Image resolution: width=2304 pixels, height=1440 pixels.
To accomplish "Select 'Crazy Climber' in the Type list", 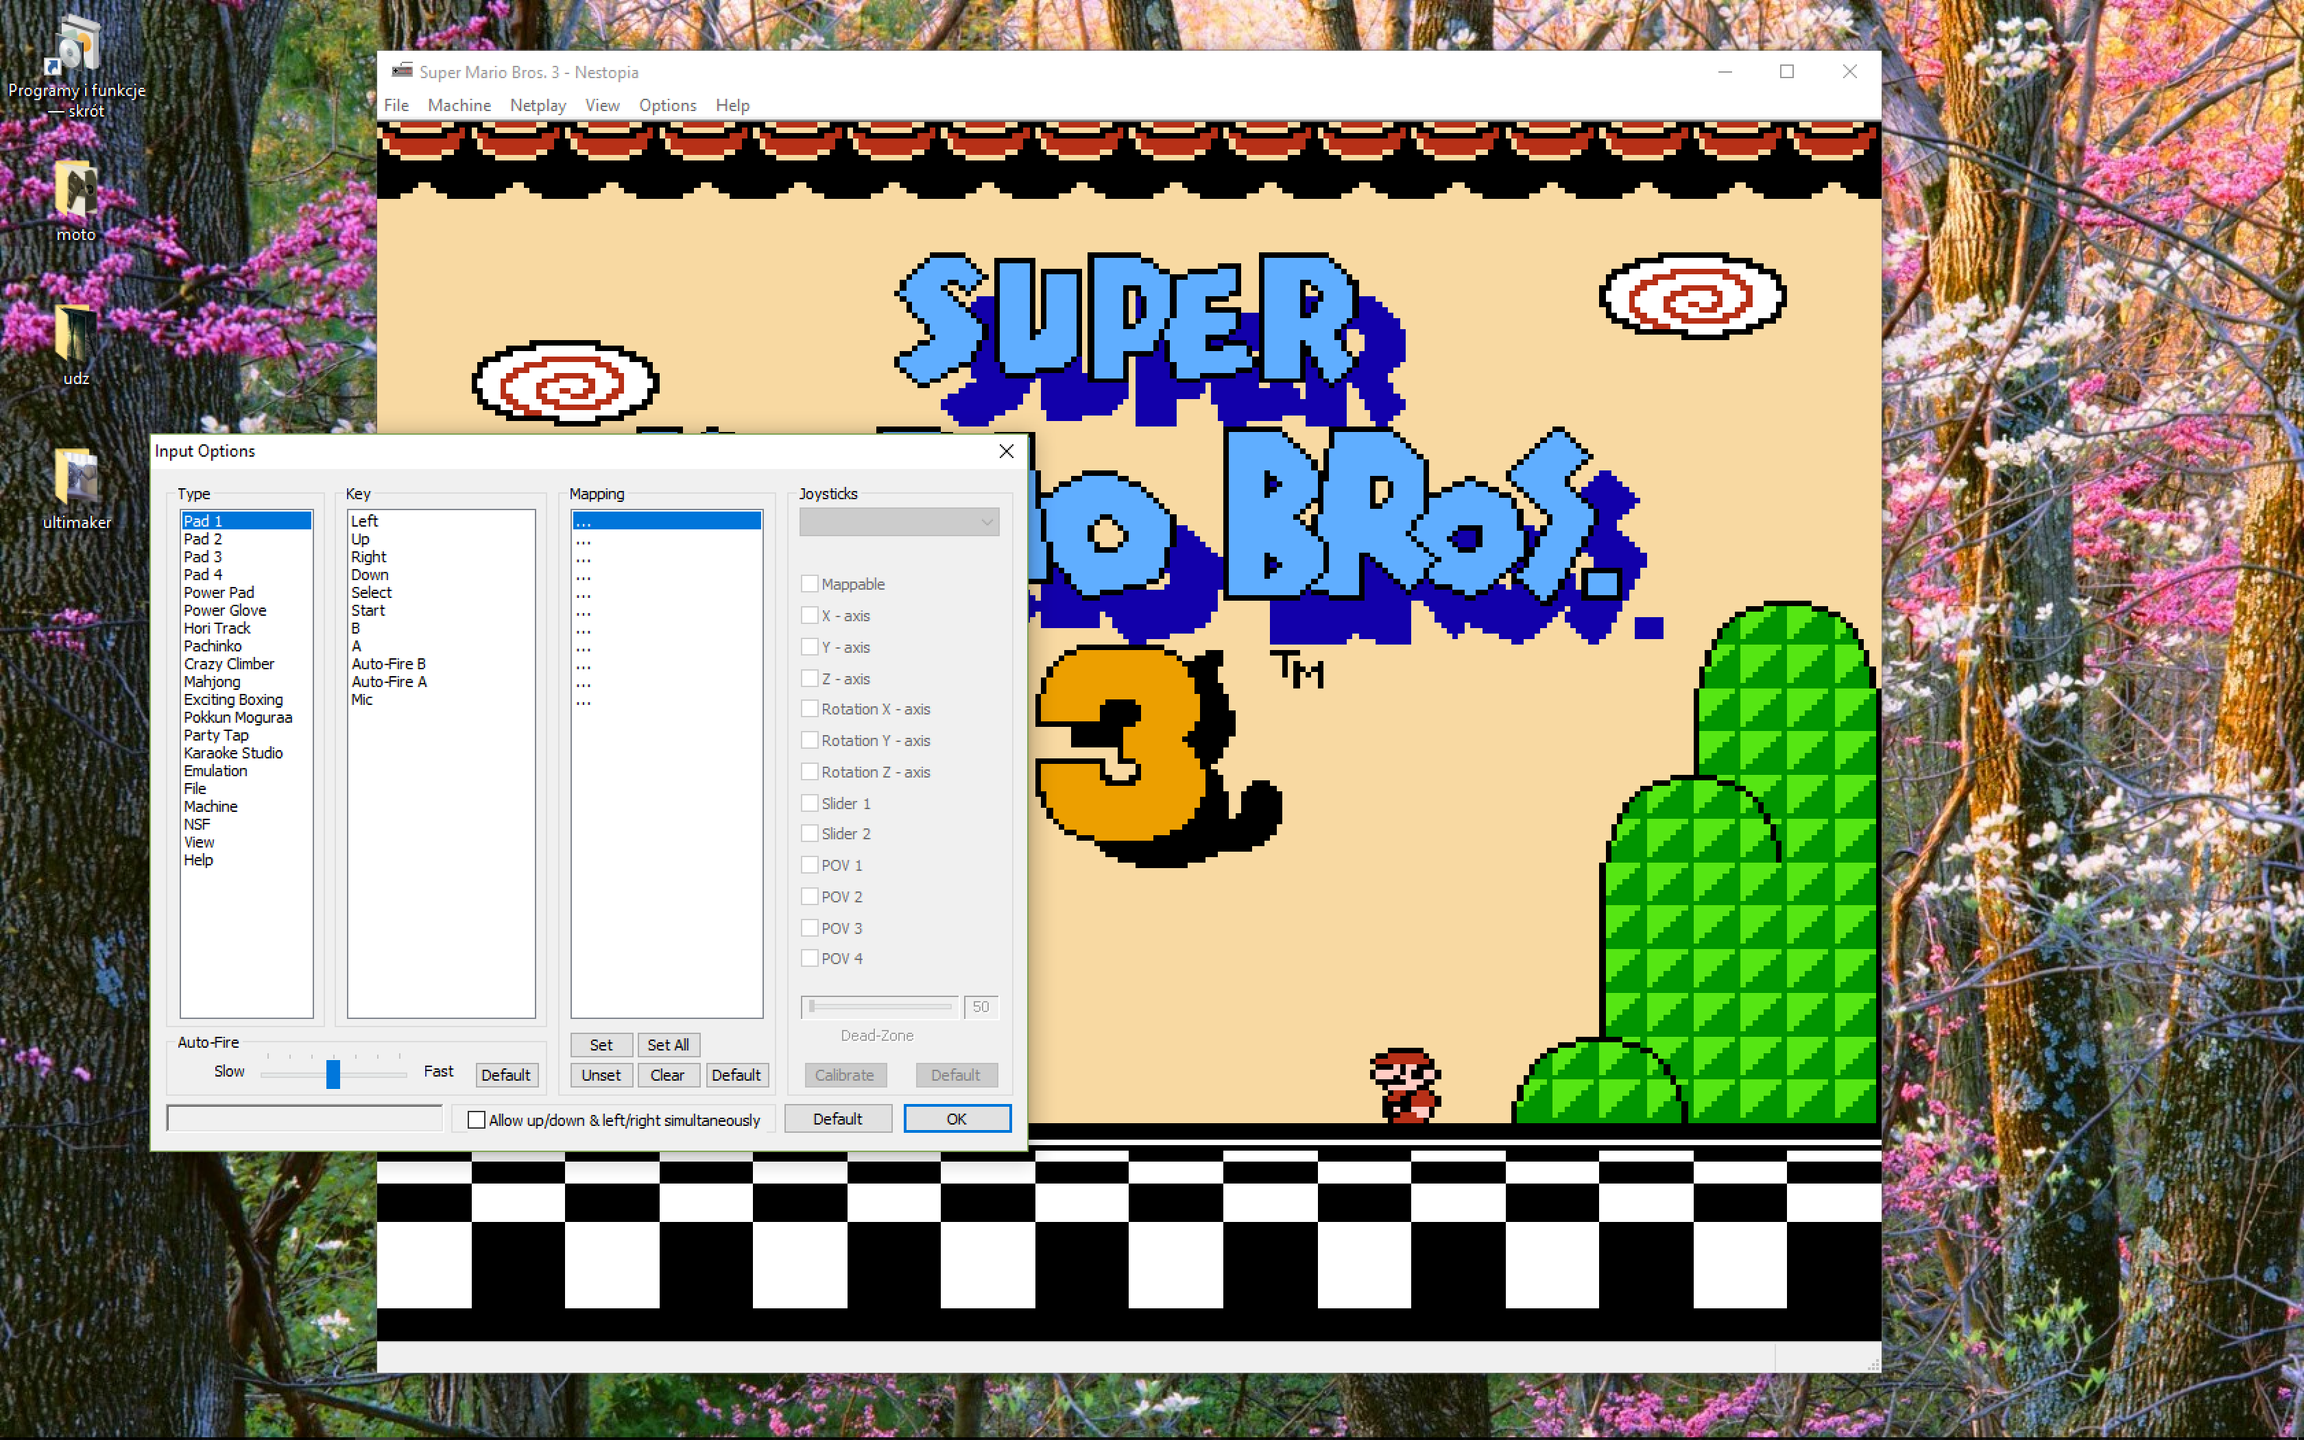I will (246, 664).
